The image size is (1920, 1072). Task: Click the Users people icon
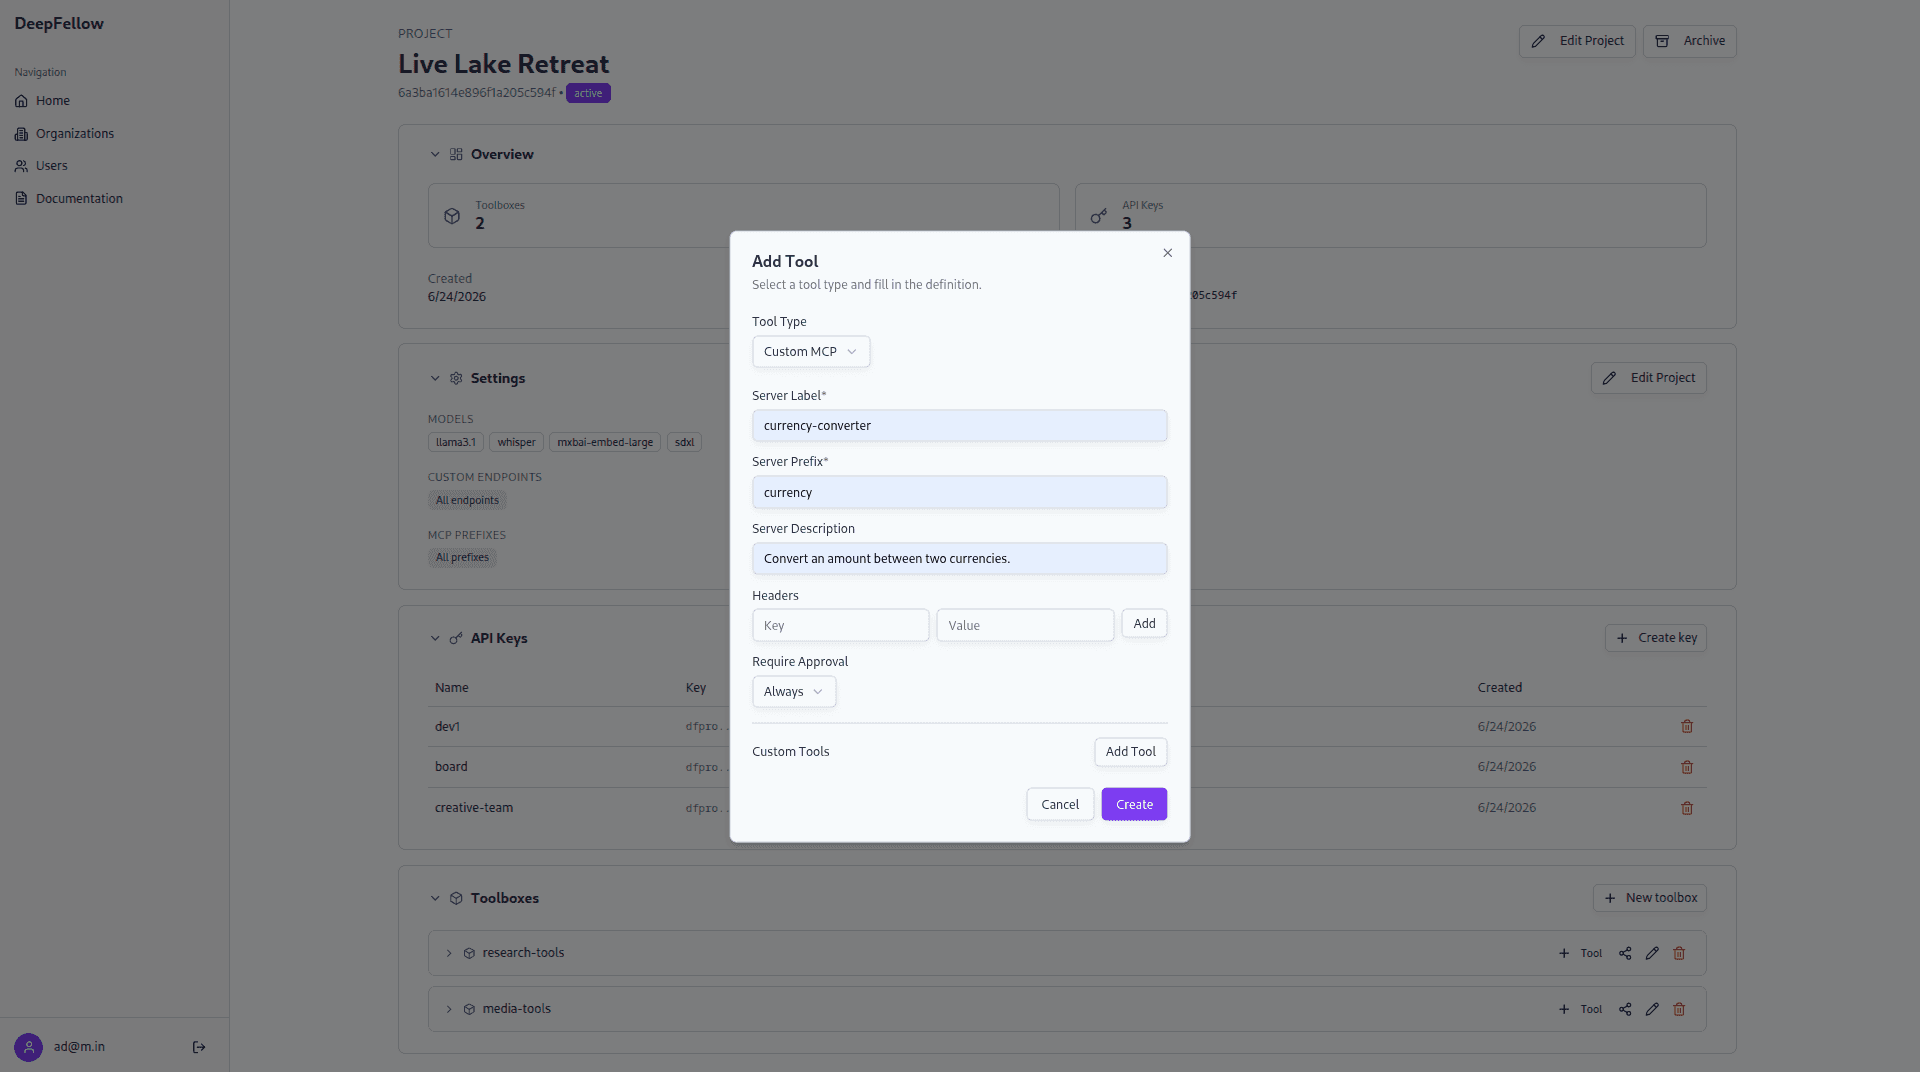click(21, 166)
